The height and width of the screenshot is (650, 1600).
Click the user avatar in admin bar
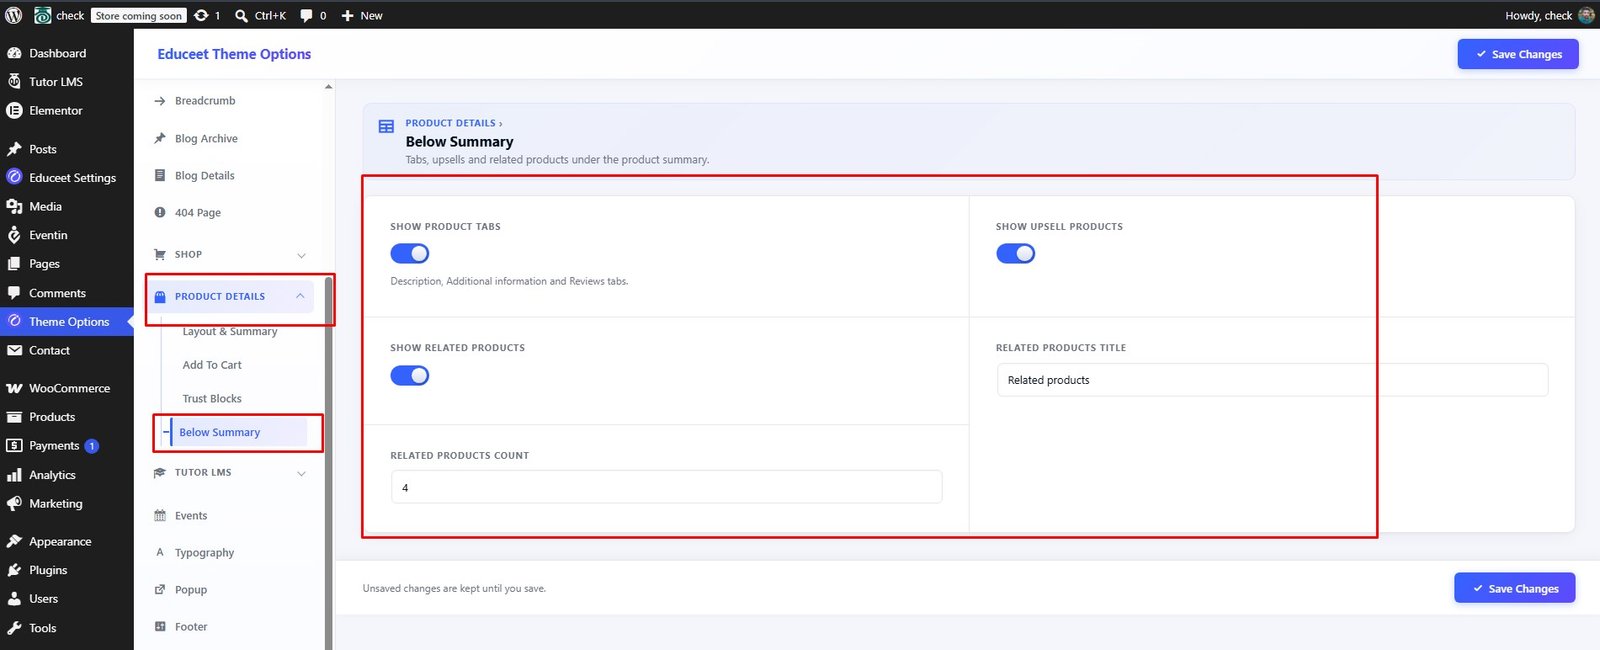pos(1586,15)
